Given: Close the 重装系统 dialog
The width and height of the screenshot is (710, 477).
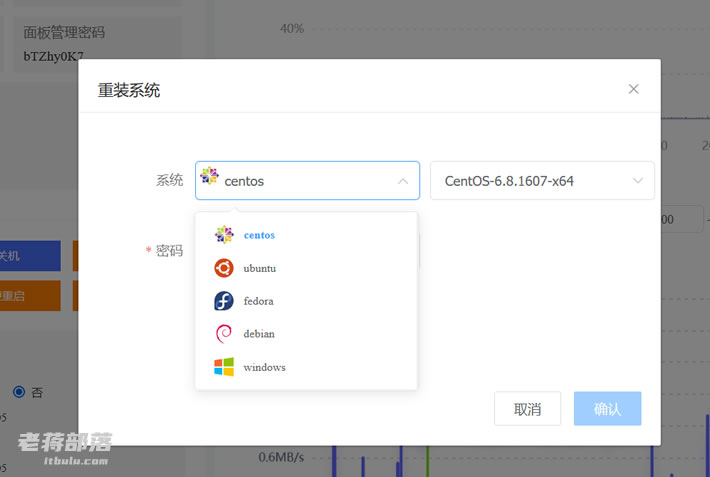Looking at the screenshot, I should pyautogui.click(x=633, y=89).
